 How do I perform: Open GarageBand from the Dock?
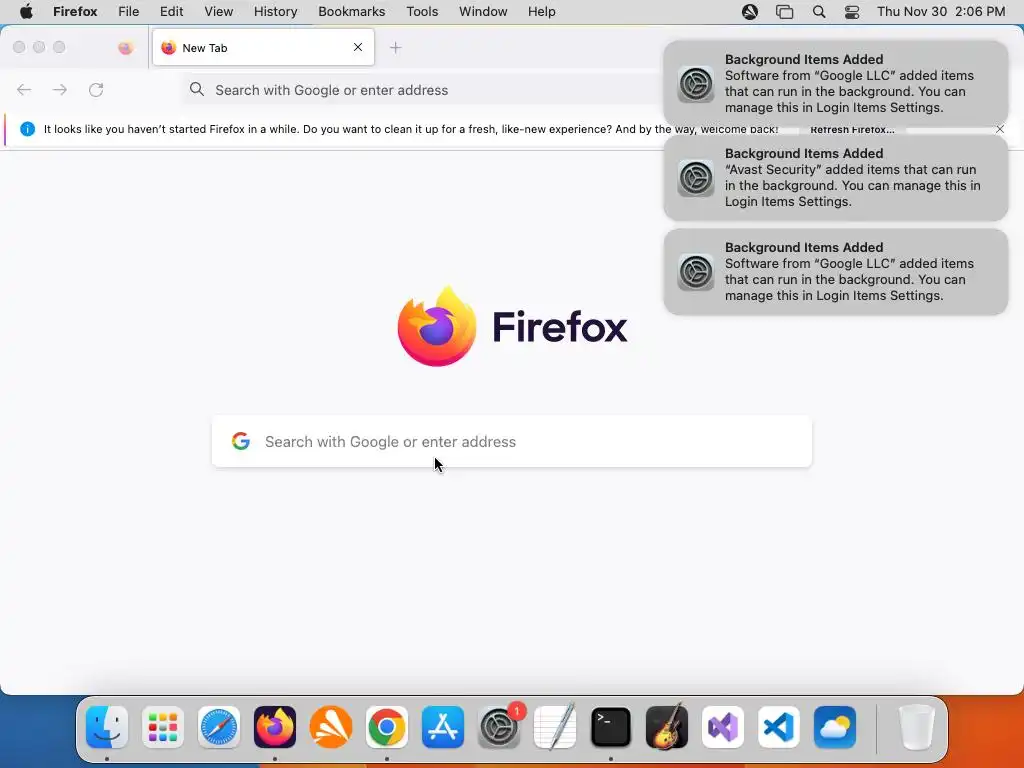tap(667, 727)
